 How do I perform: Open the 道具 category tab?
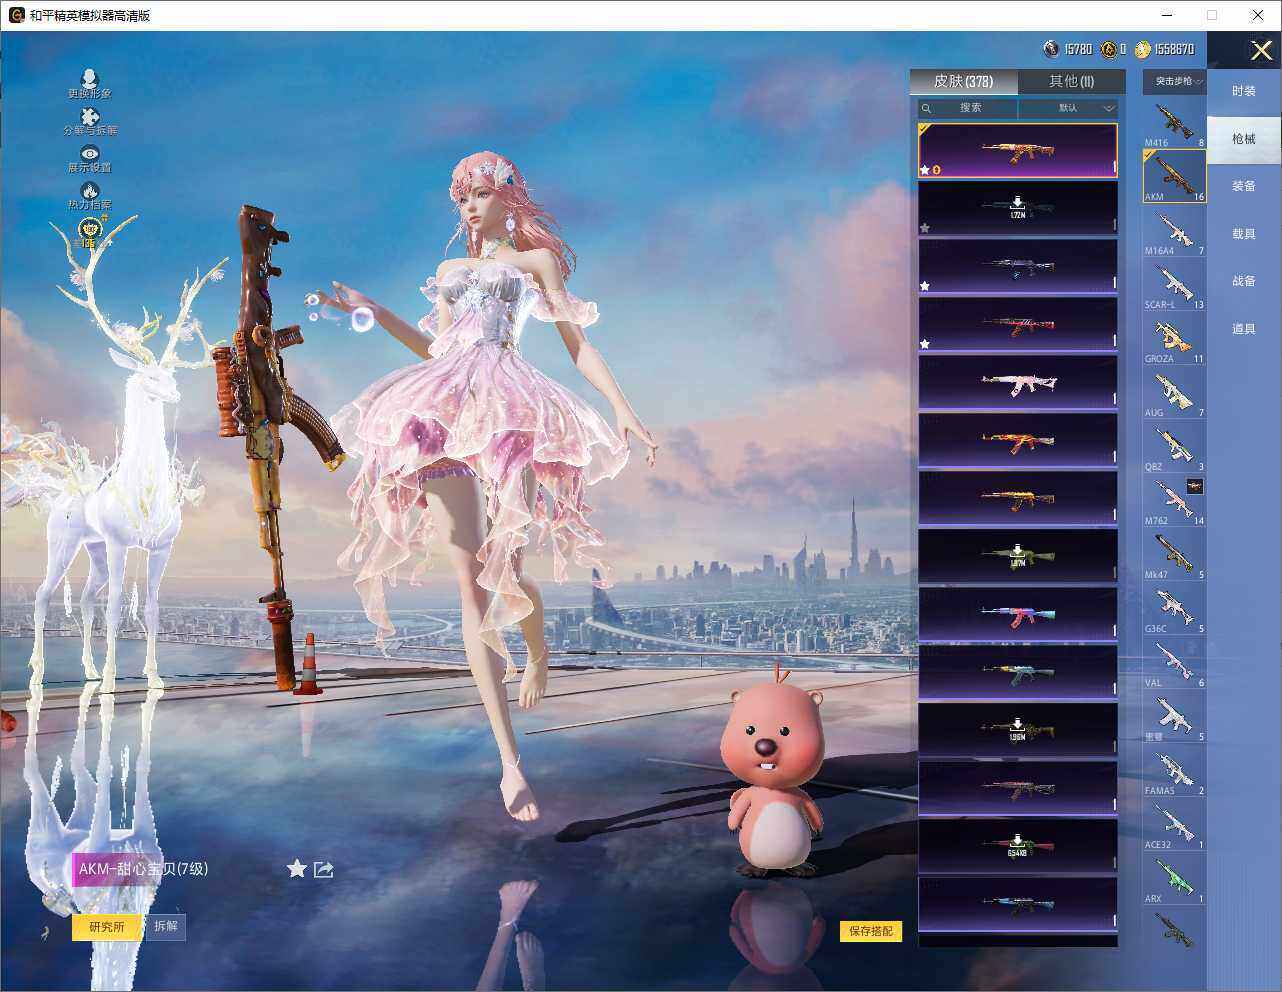click(1244, 329)
